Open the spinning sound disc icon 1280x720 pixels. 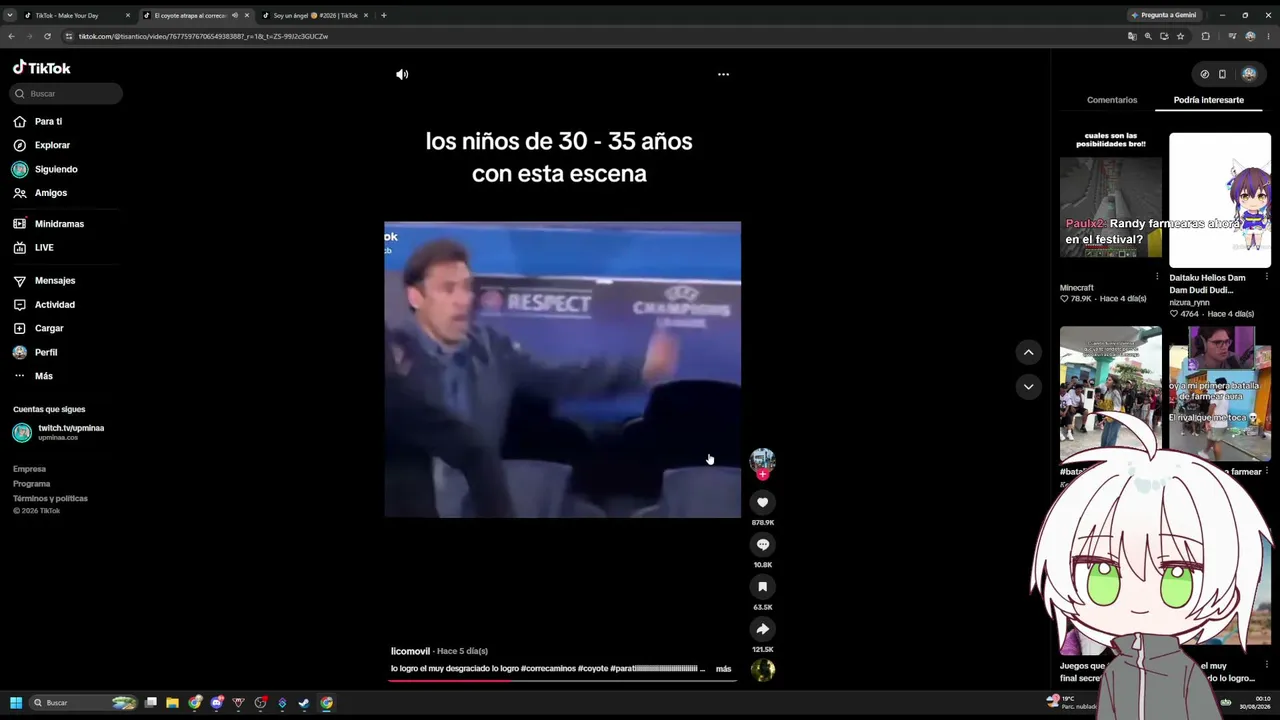tap(762, 670)
